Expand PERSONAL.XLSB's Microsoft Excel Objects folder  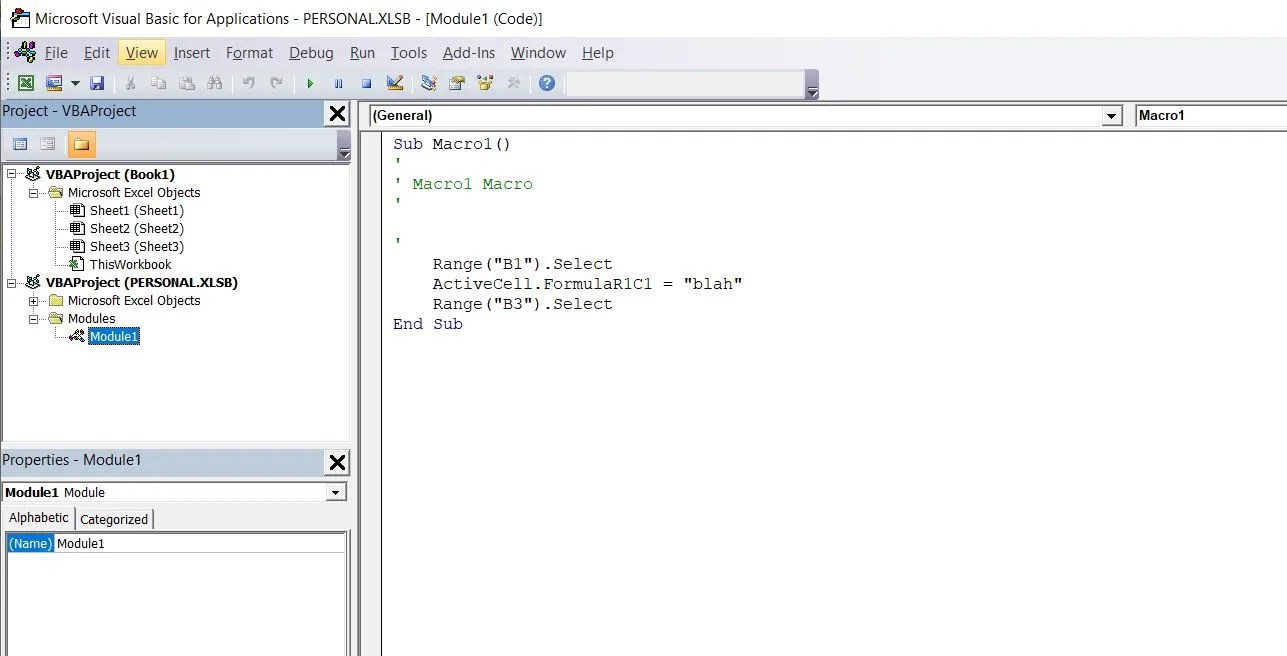33,301
